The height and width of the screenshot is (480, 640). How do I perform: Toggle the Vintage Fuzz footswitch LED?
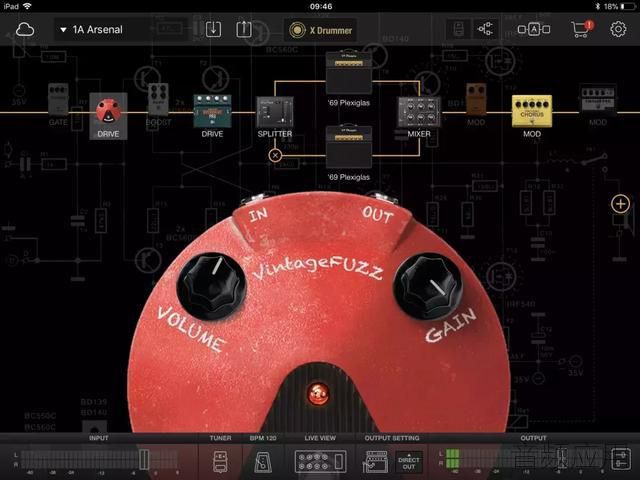pos(318,393)
